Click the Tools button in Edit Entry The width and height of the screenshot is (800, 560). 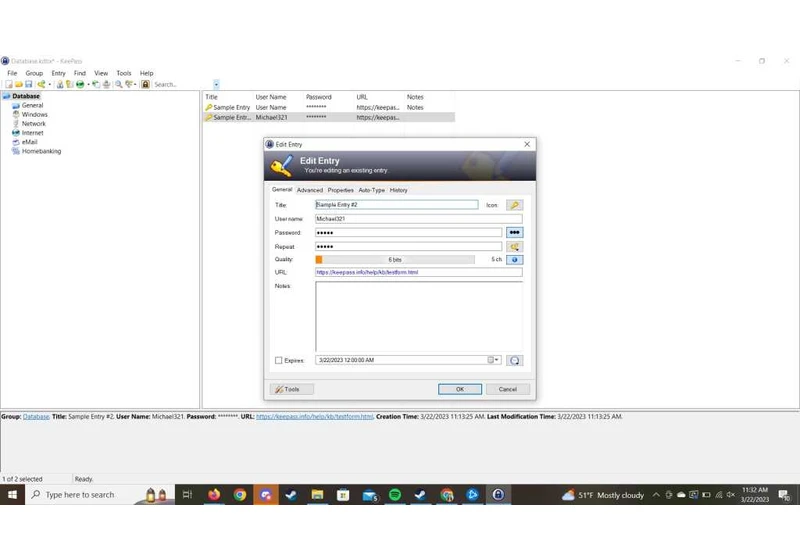pos(291,389)
